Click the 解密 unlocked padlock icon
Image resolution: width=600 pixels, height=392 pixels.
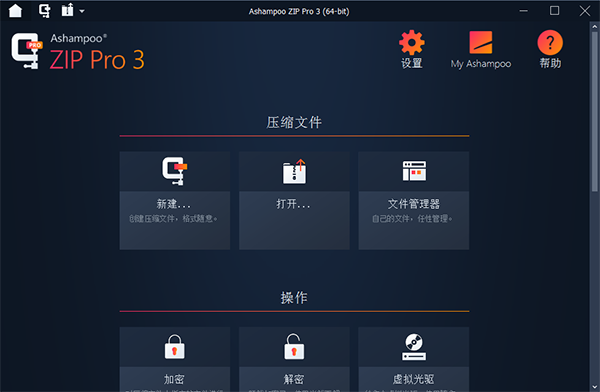pos(294,346)
